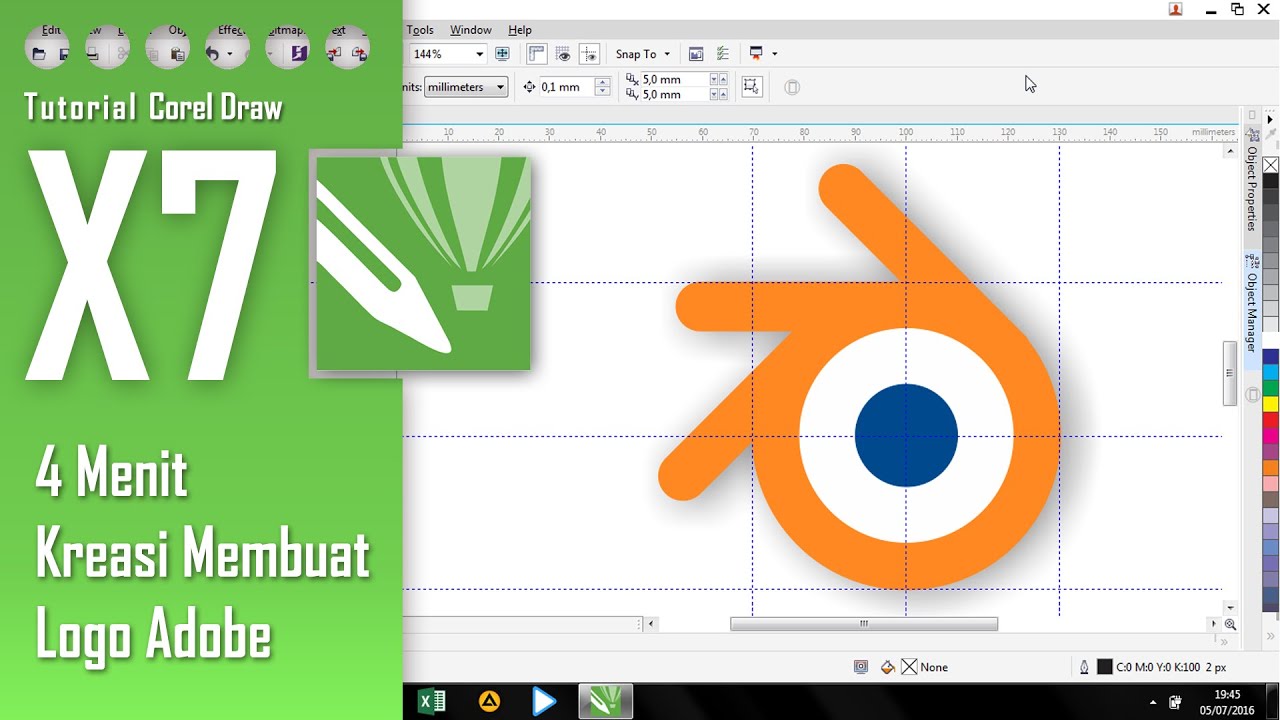This screenshot has height=720, width=1280.
Task: Toggle the Show Grid button
Action: 563,54
